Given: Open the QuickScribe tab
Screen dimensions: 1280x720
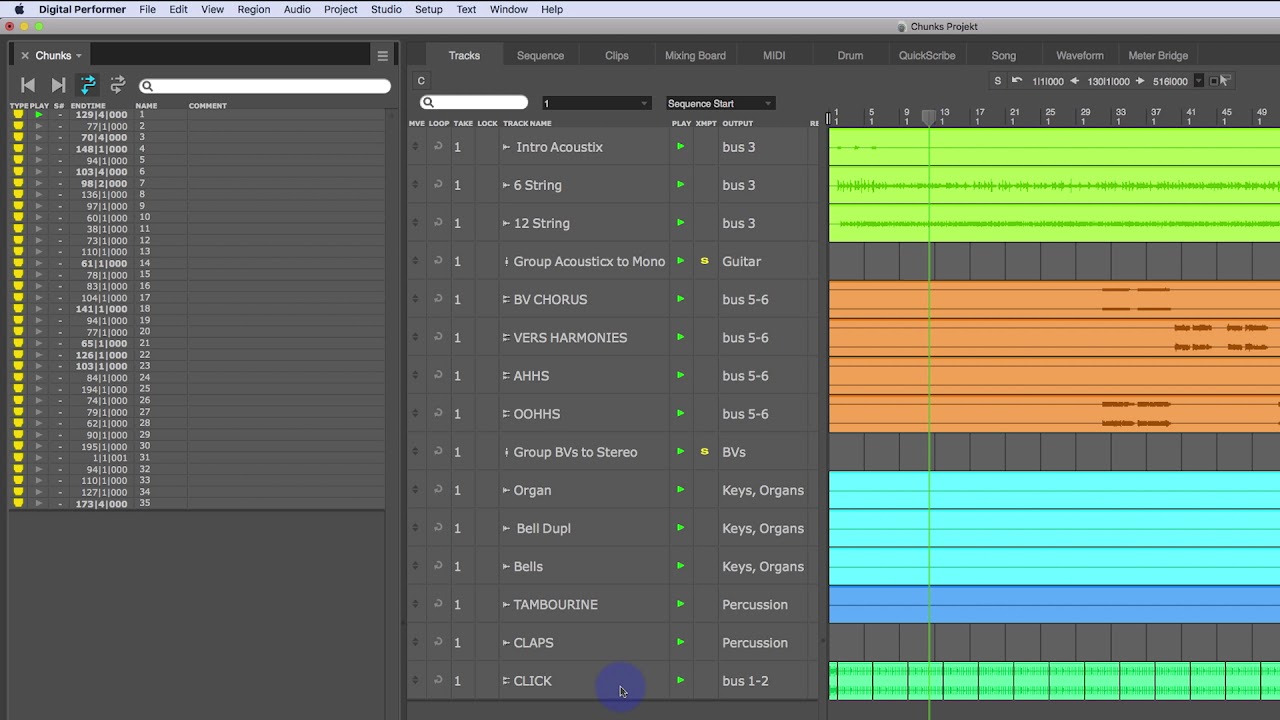Looking at the screenshot, I should click(x=927, y=55).
